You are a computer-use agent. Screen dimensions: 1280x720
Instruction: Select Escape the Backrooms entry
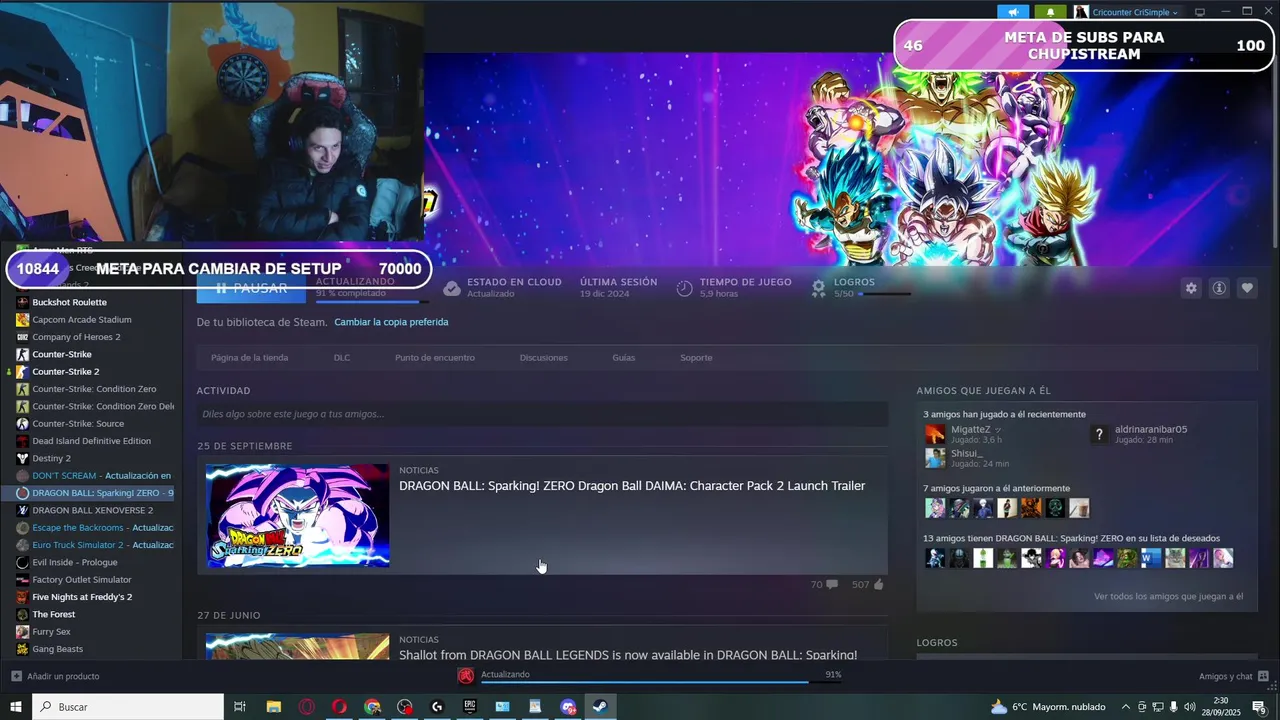tap(95, 528)
